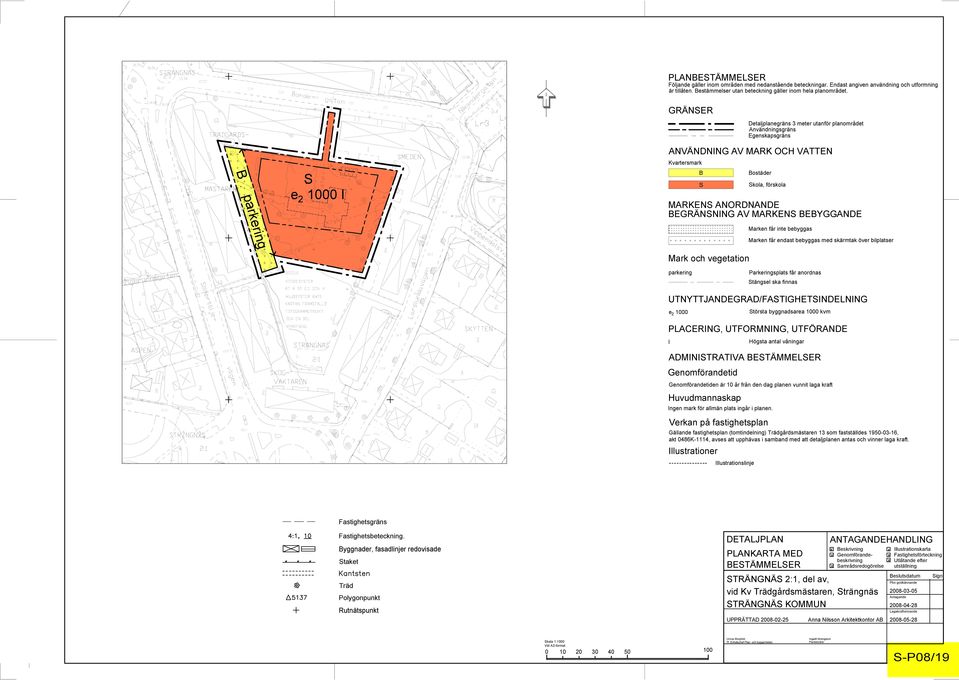Click the 'UPPRÄTTAD 2008-02-25' text
959x680 pixels.
pyautogui.click(x=757, y=619)
